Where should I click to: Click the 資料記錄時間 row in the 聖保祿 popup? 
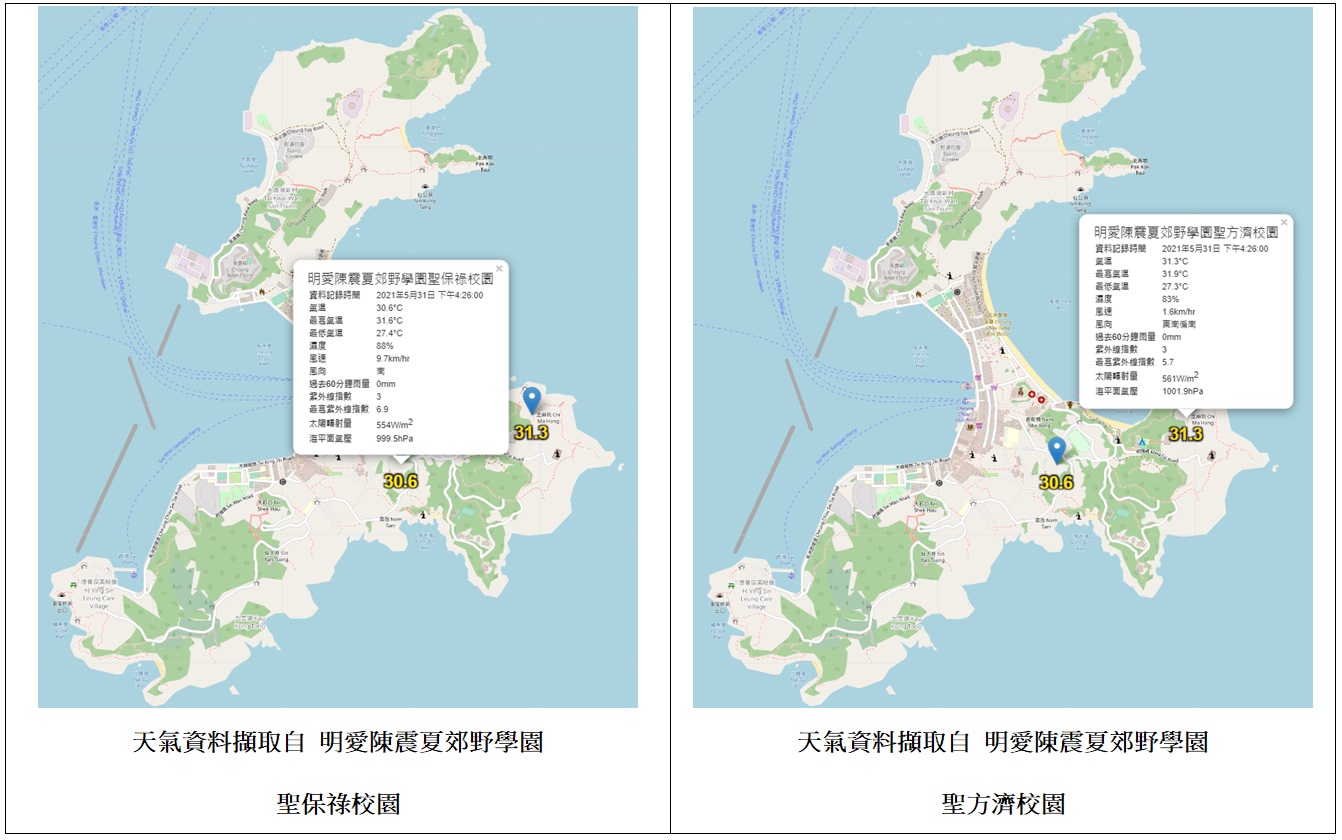(x=396, y=295)
